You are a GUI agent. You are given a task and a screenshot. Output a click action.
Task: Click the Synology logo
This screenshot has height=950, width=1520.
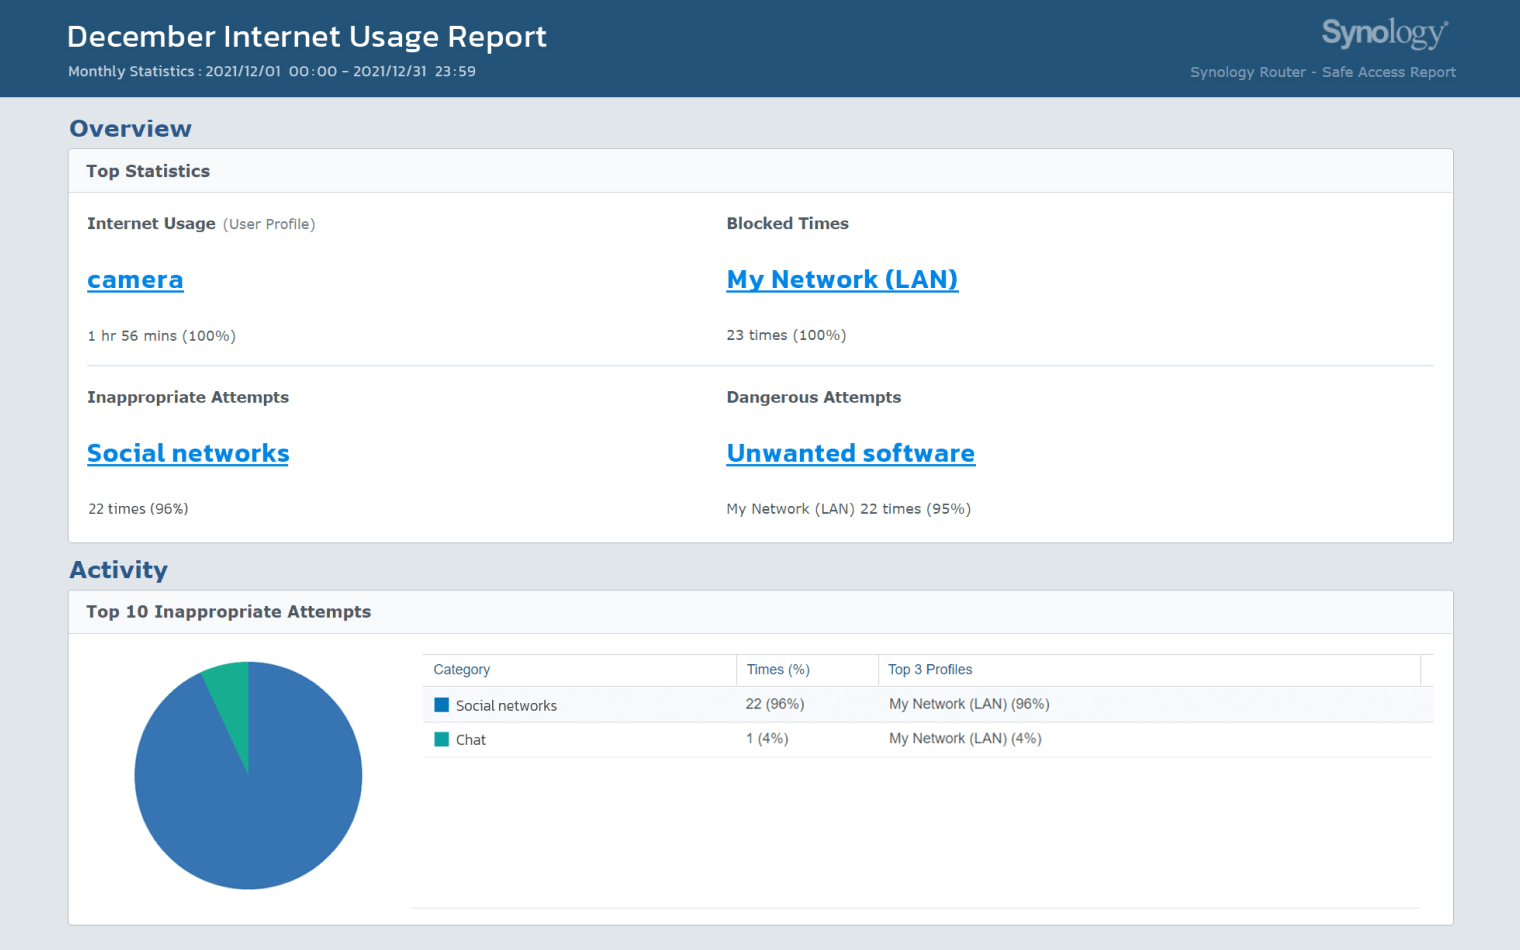click(1384, 32)
